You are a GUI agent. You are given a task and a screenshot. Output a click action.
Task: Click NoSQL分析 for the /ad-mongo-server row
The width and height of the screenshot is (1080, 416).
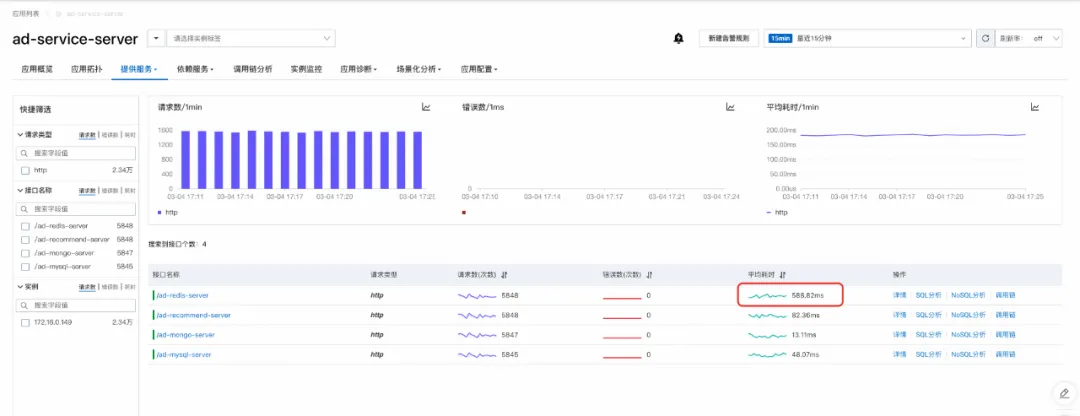click(x=968, y=335)
